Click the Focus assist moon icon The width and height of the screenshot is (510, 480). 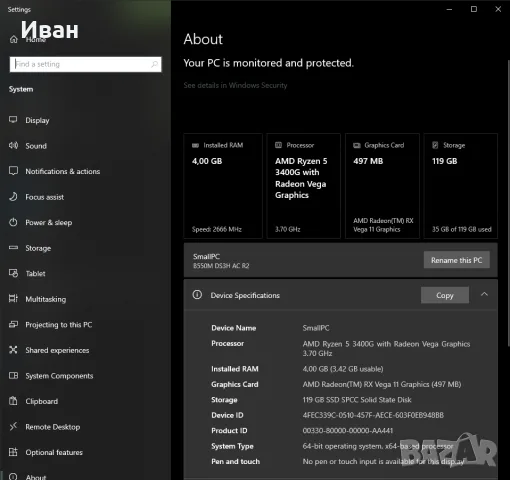[13, 196]
